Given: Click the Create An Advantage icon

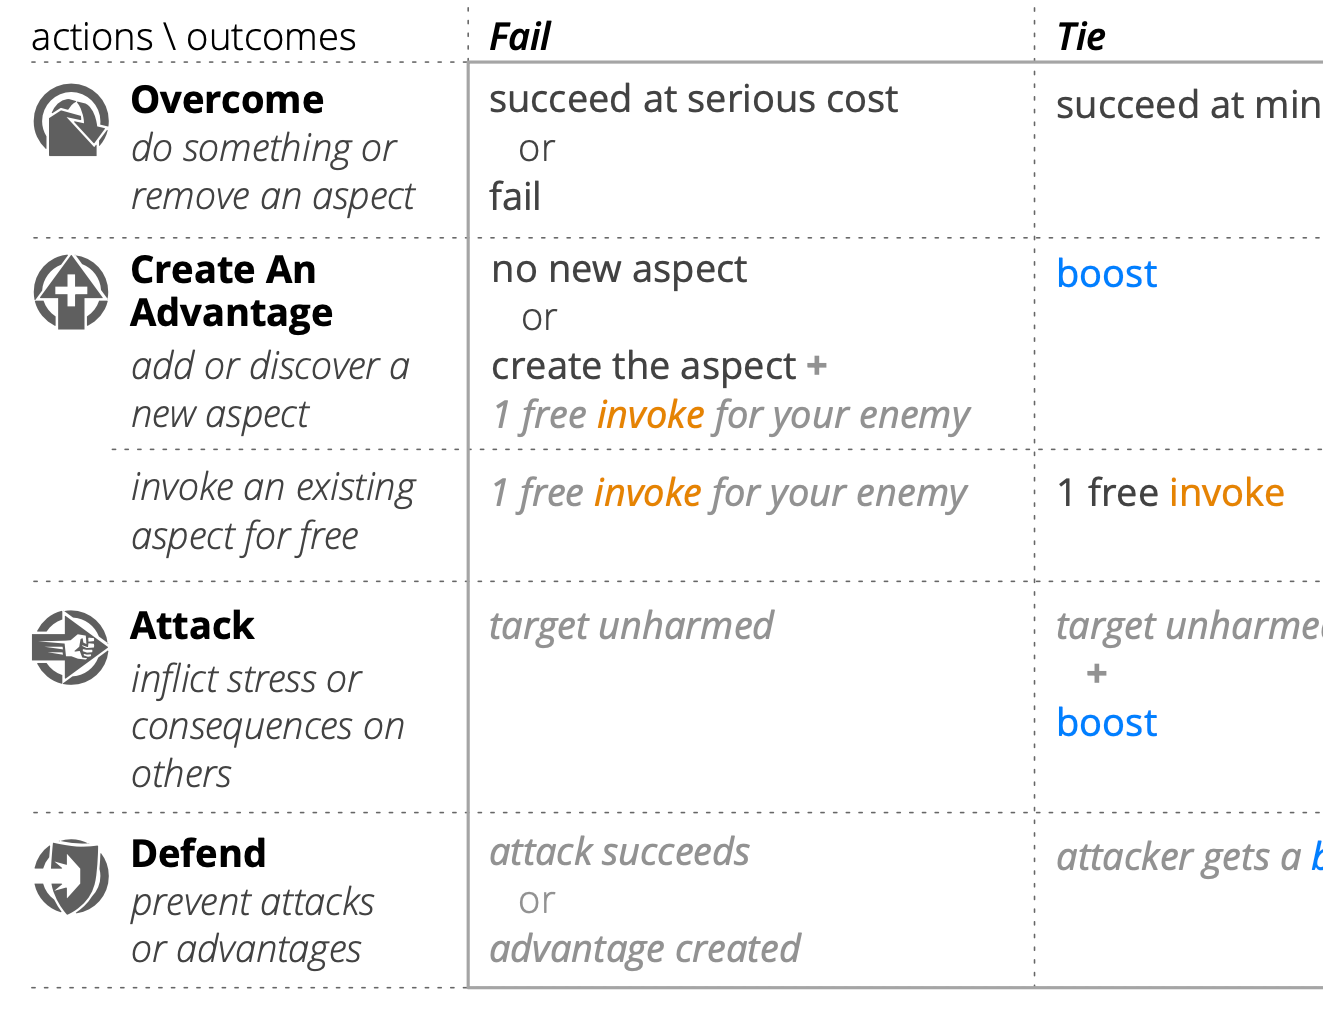Looking at the screenshot, I should click(x=70, y=292).
